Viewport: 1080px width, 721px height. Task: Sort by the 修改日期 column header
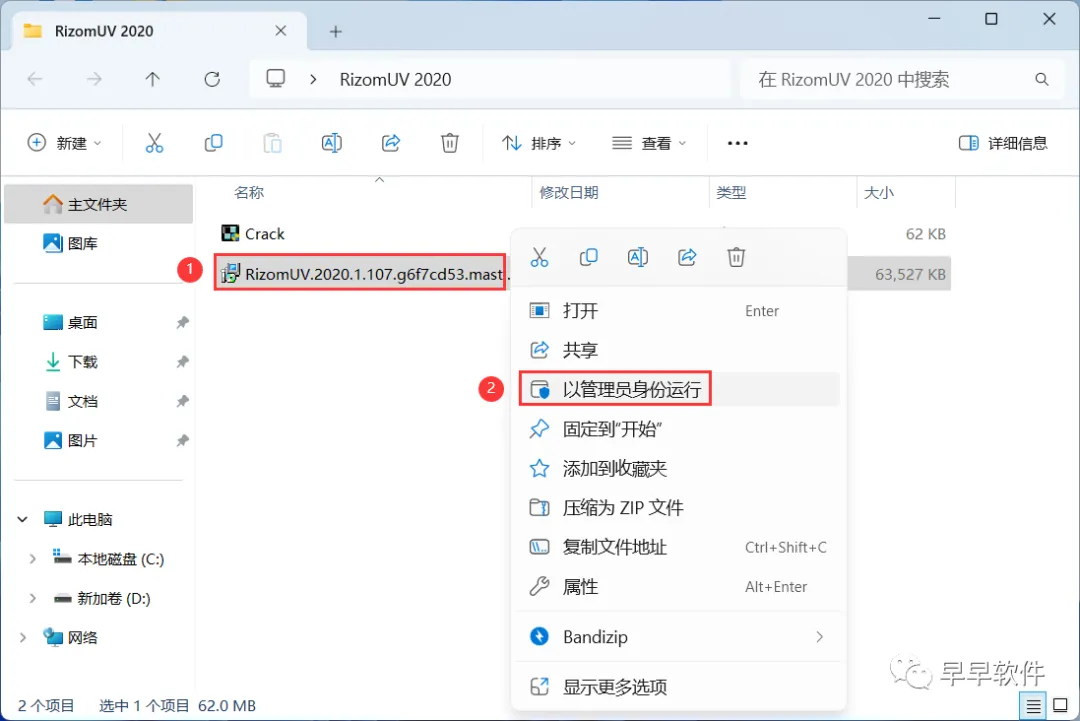pos(568,192)
